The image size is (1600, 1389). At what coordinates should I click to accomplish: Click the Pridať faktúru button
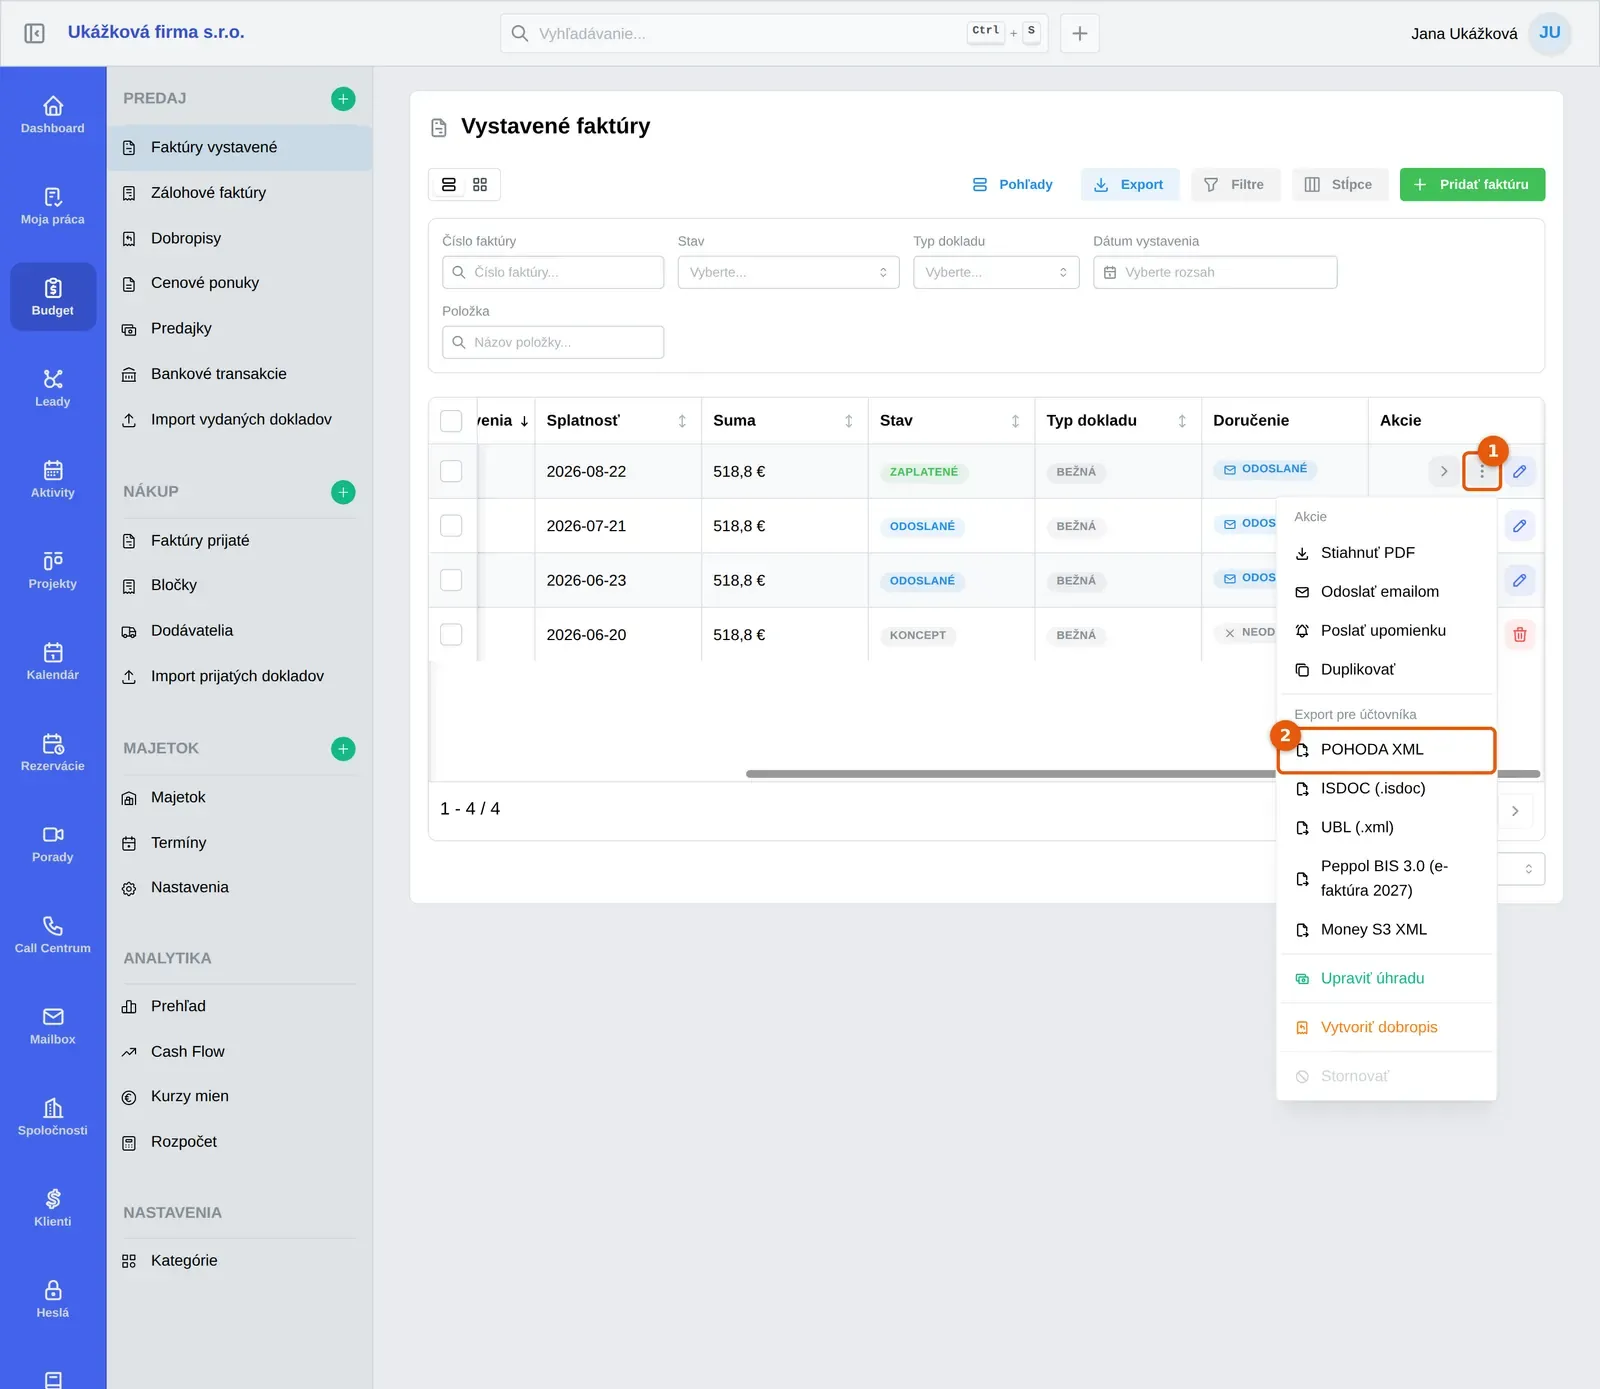click(x=1472, y=184)
